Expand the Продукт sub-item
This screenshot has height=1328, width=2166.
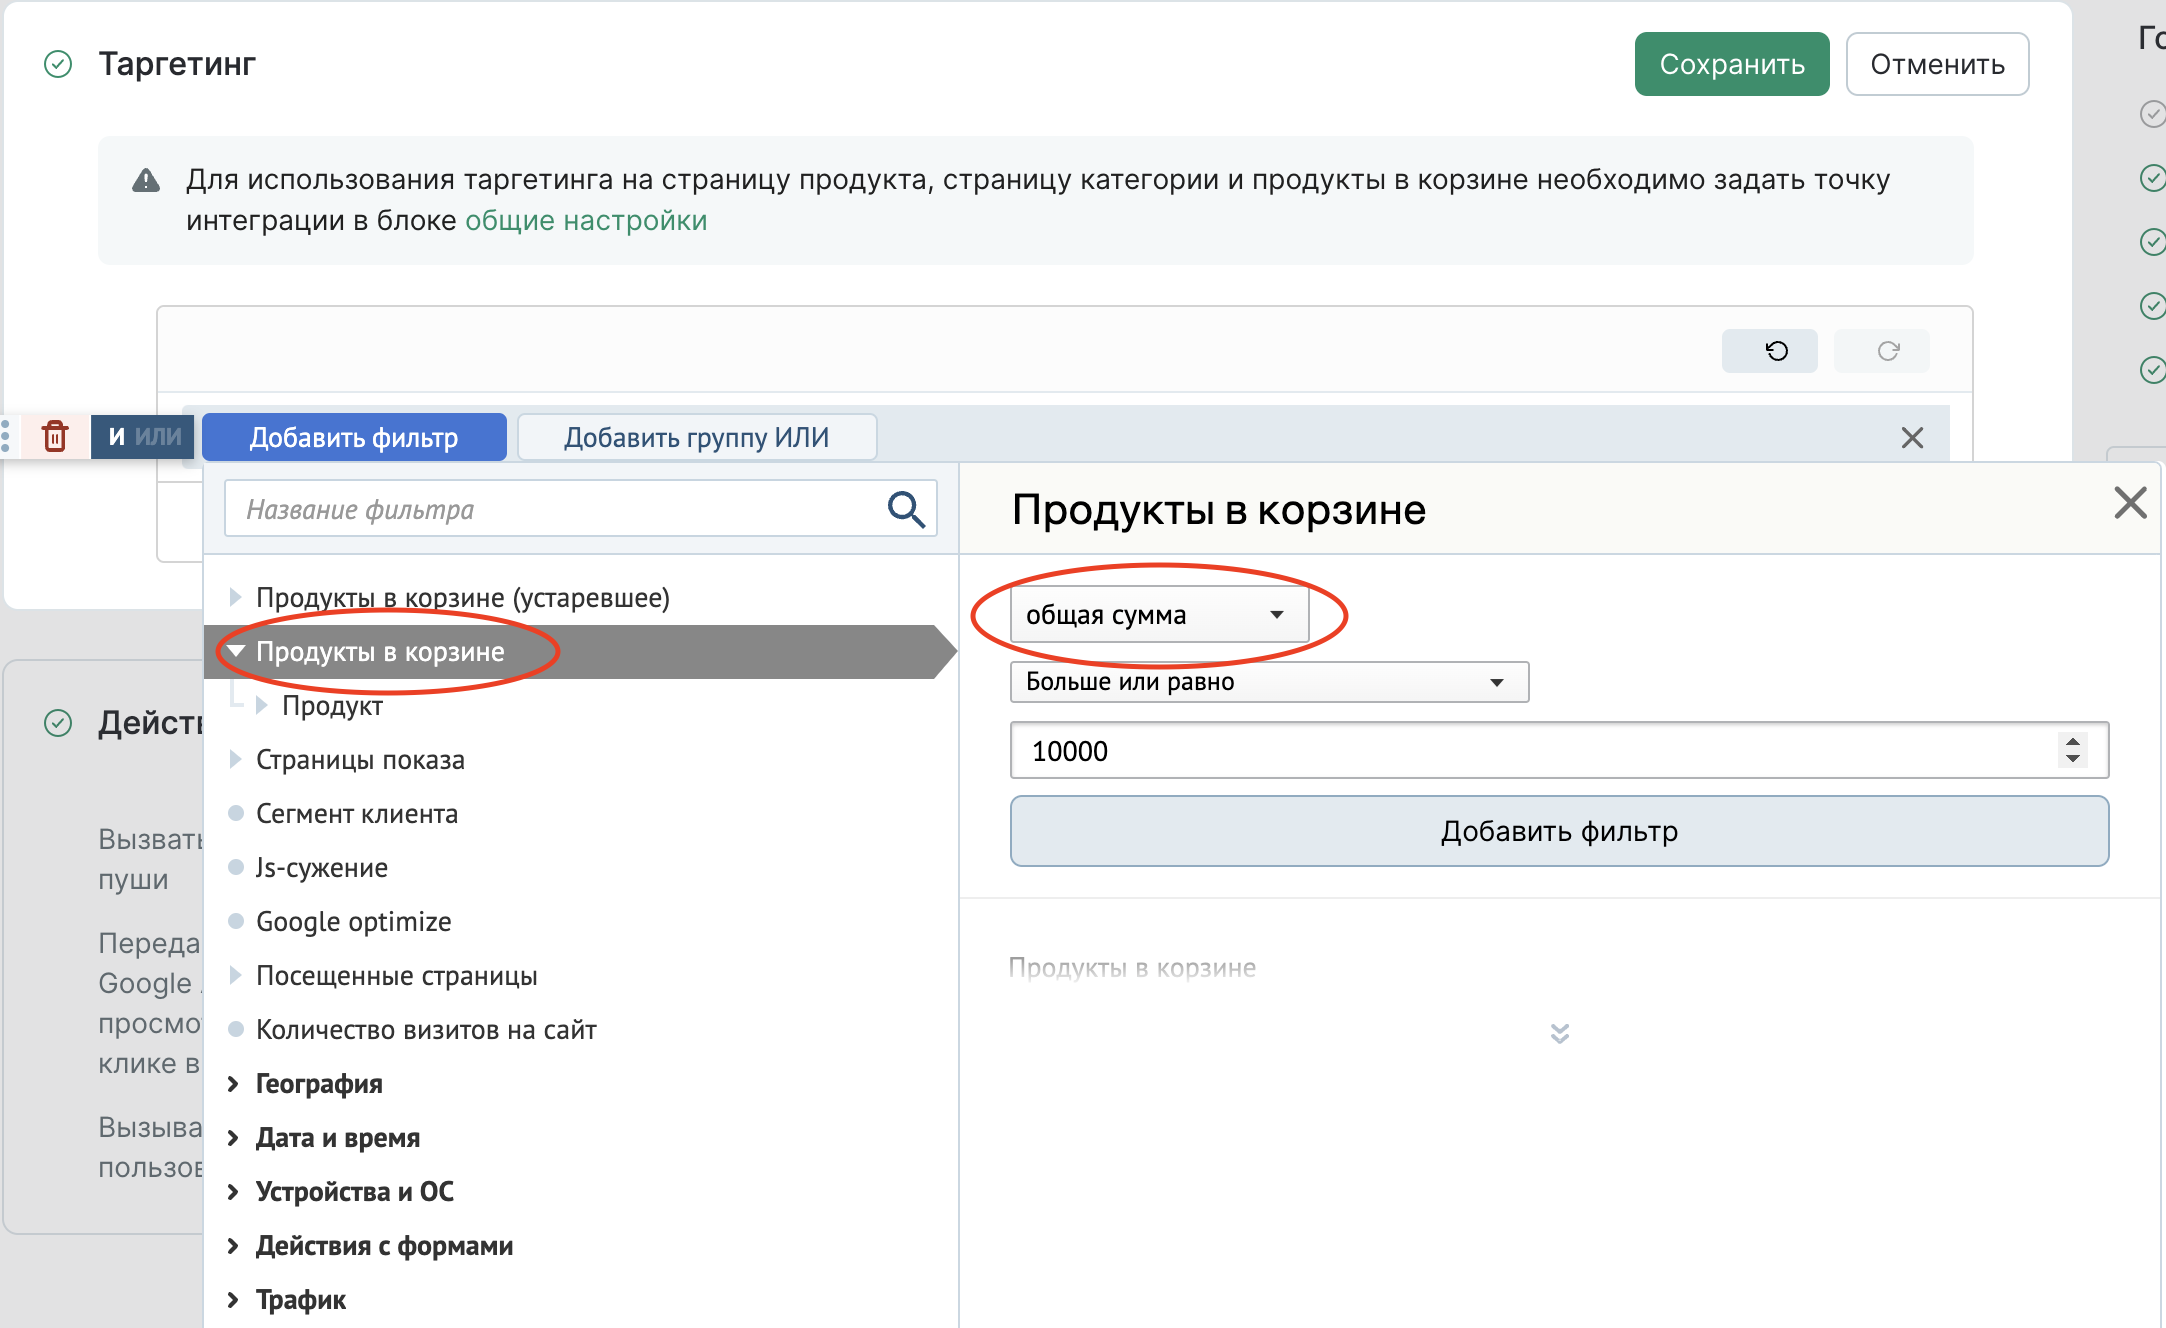click(261, 705)
